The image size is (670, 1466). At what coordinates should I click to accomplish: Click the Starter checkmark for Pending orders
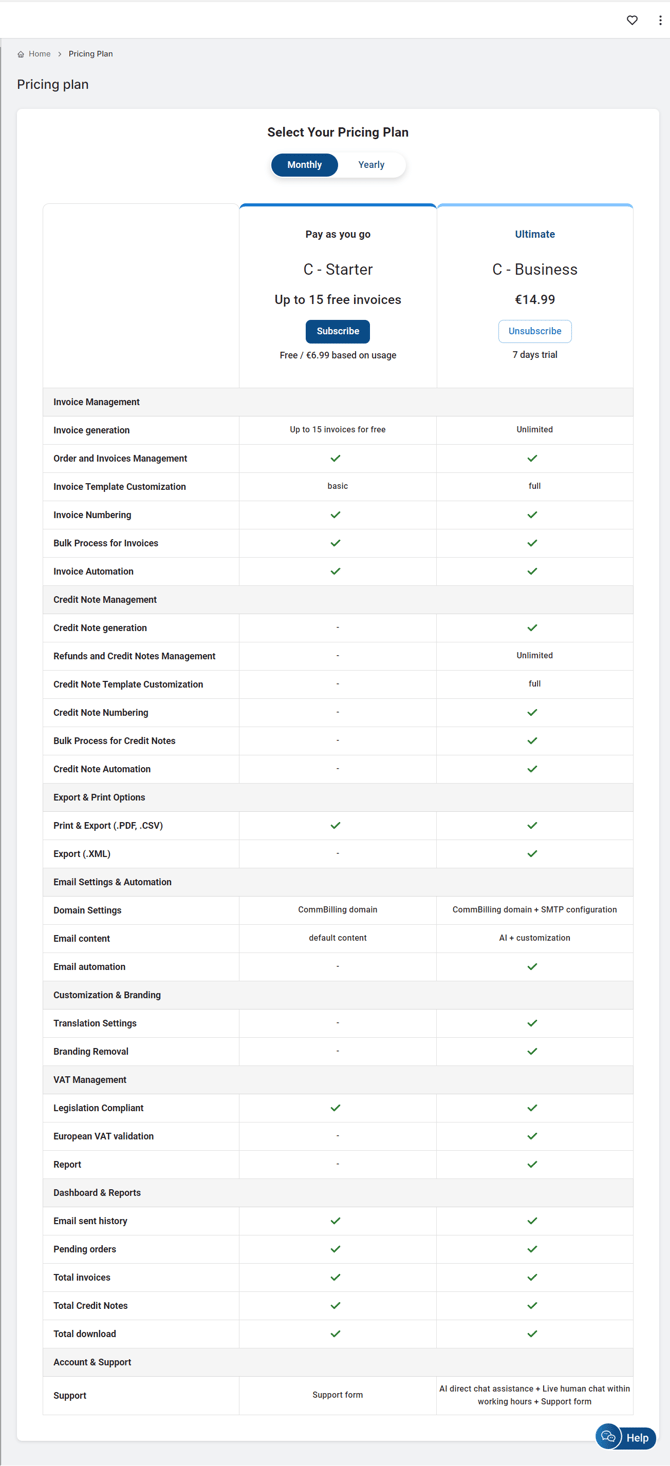click(336, 1249)
